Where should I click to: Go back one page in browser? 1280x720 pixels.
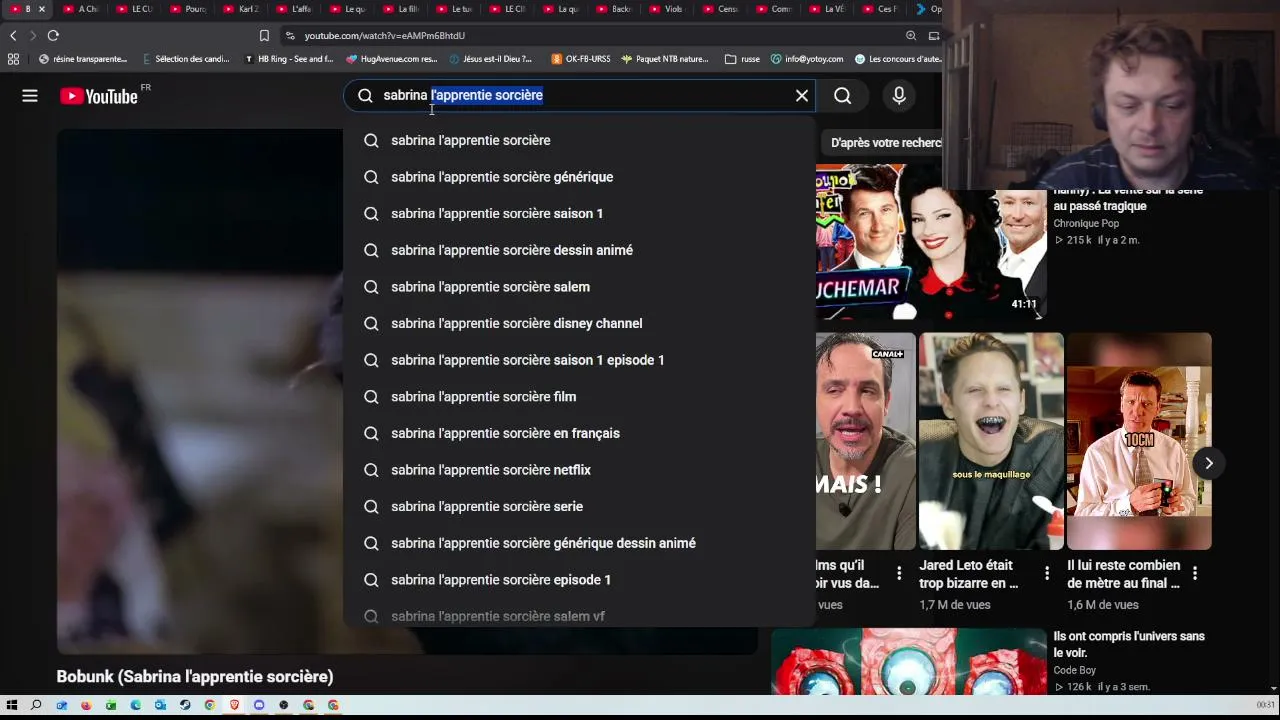pos(13,36)
